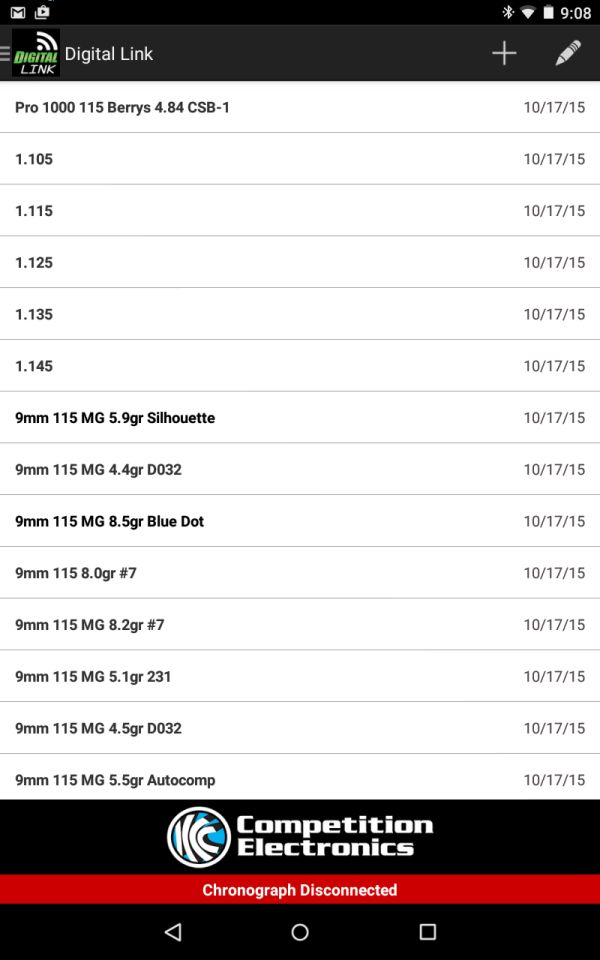Tap the pencil edit icon
Screen dimensions: 600x960
568,54
